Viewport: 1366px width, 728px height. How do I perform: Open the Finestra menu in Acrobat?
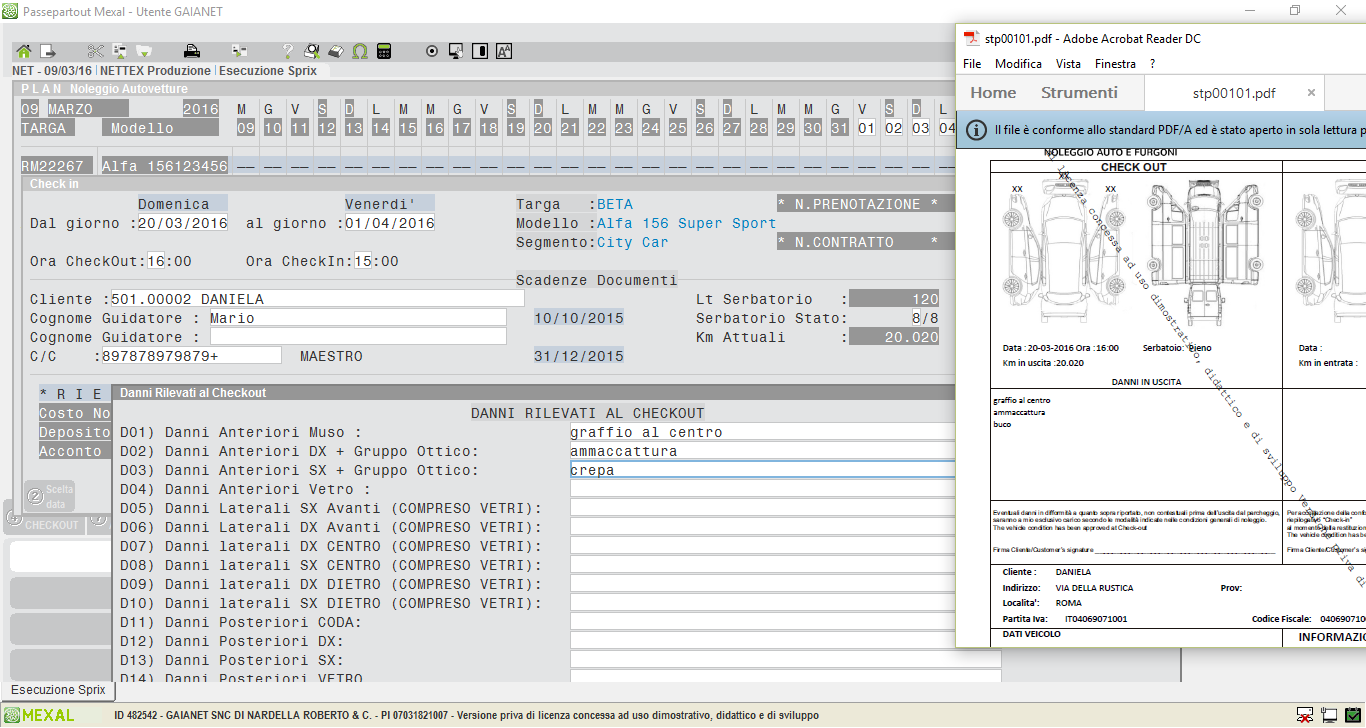[x=1115, y=63]
